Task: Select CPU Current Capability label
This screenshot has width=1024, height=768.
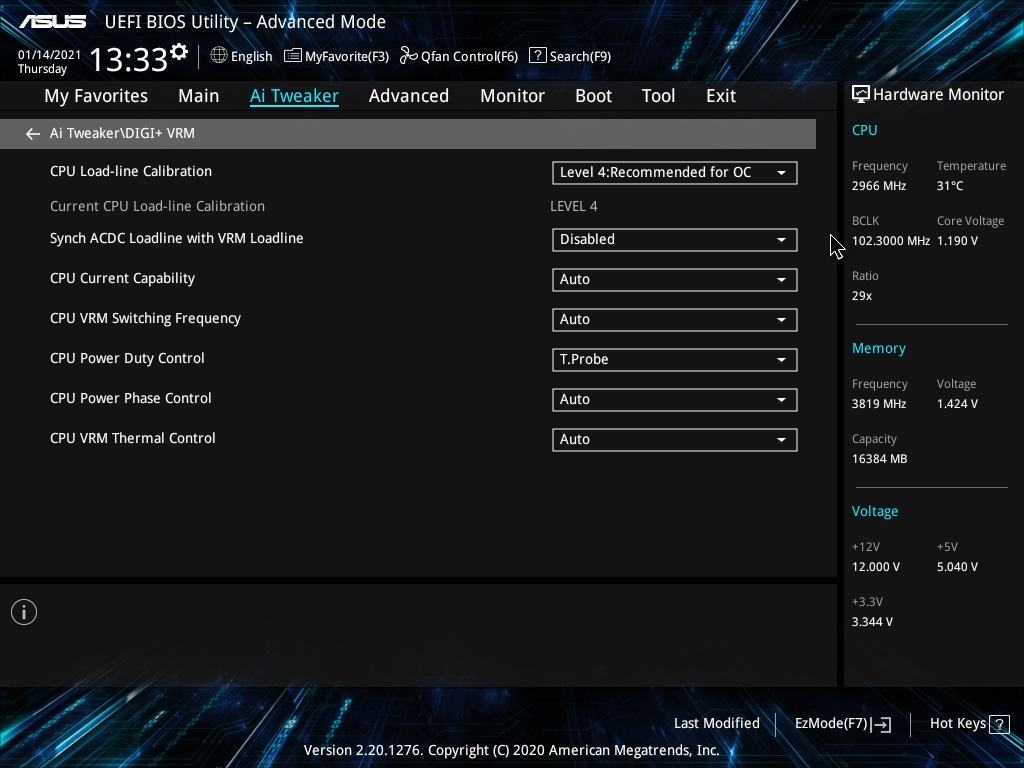Action: click(x=122, y=278)
